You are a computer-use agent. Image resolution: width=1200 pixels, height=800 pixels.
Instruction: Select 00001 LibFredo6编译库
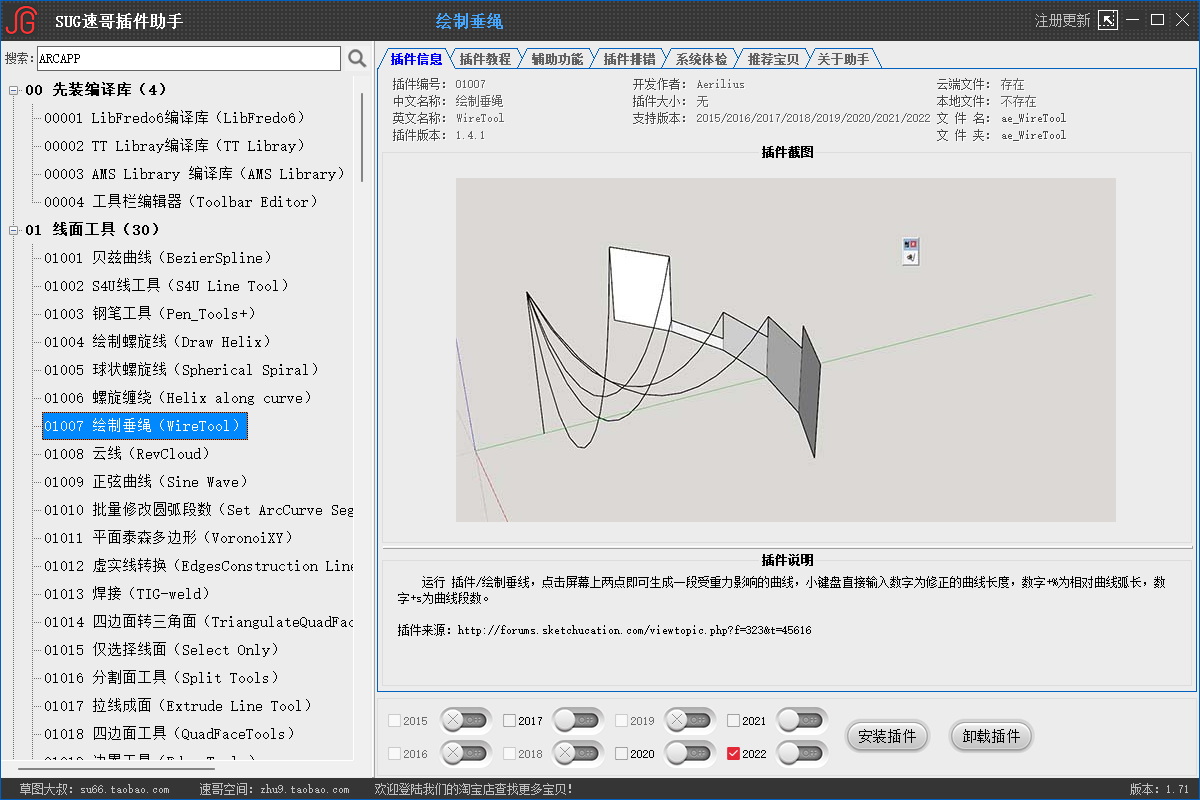tap(174, 118)
